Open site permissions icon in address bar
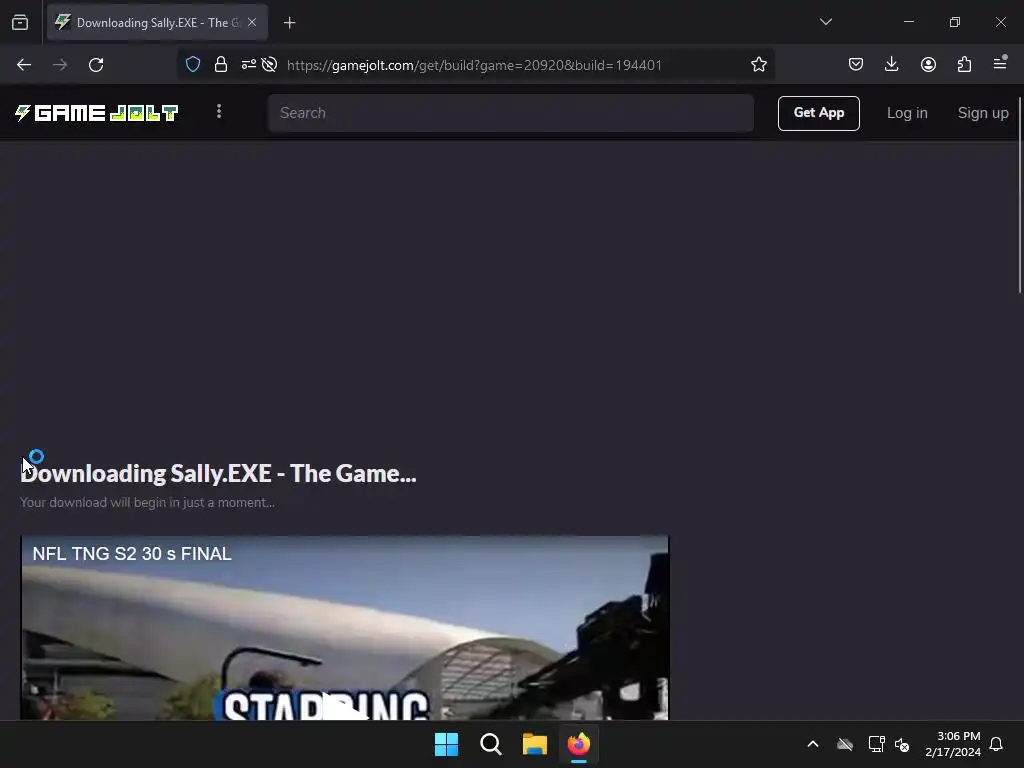This screenshot has width=1024, height=768. click(248, 64)
